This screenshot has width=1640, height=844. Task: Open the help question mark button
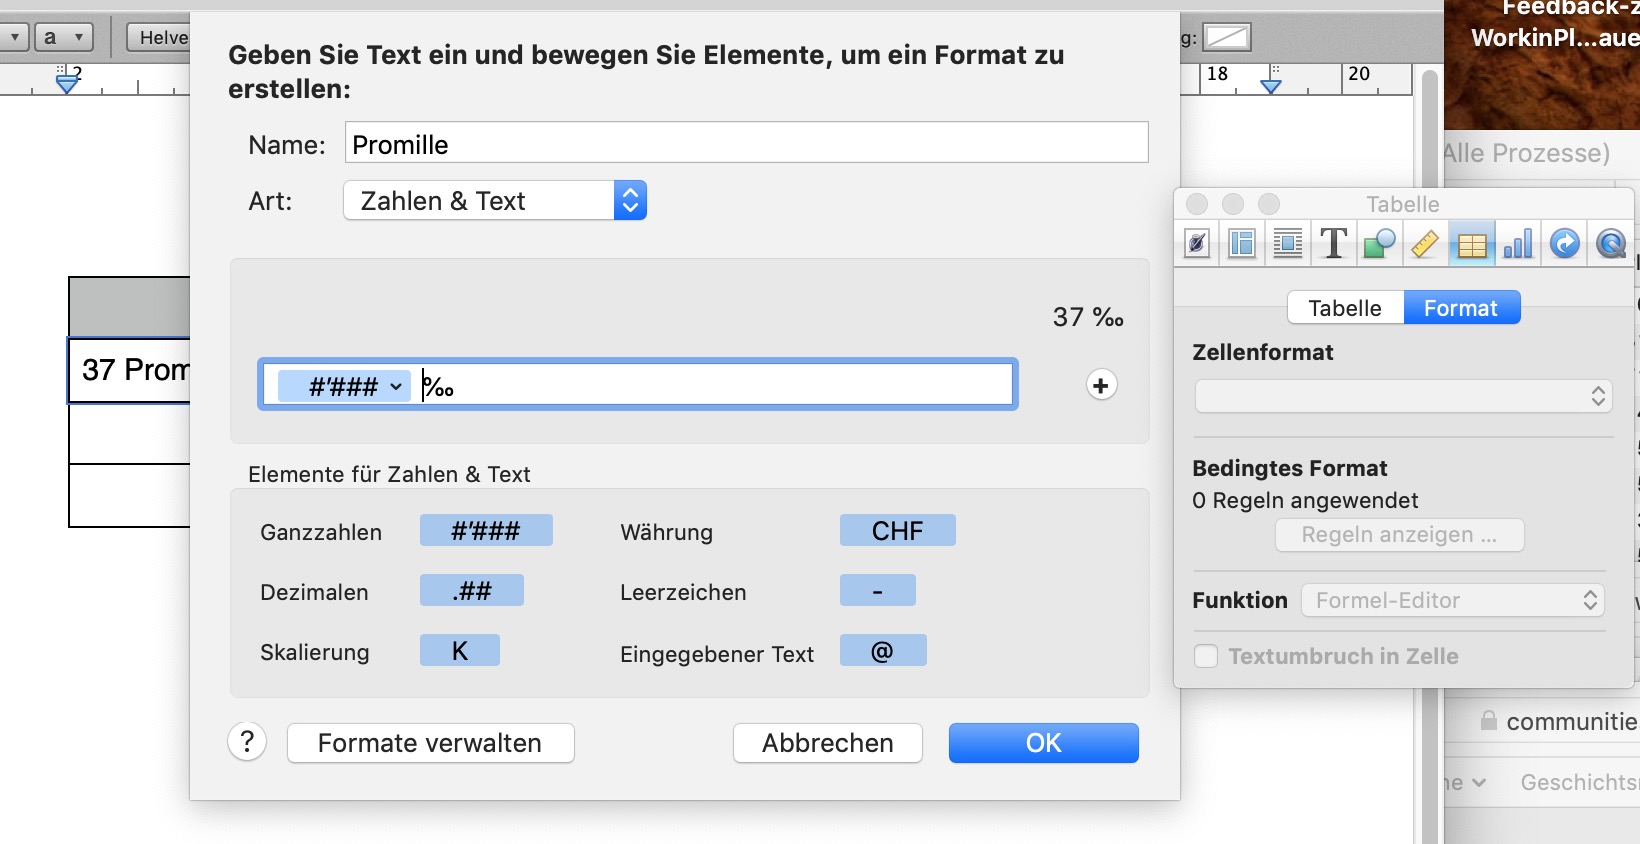(247, 742)
